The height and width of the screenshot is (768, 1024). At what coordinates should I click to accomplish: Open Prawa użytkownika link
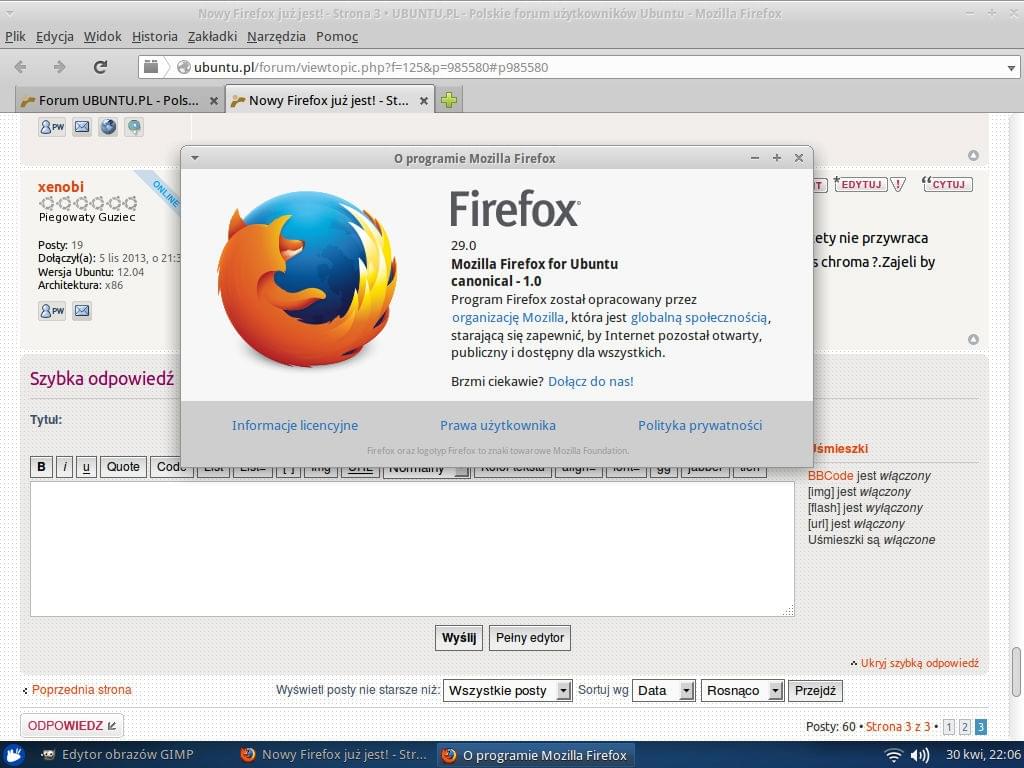pos(498,425)
